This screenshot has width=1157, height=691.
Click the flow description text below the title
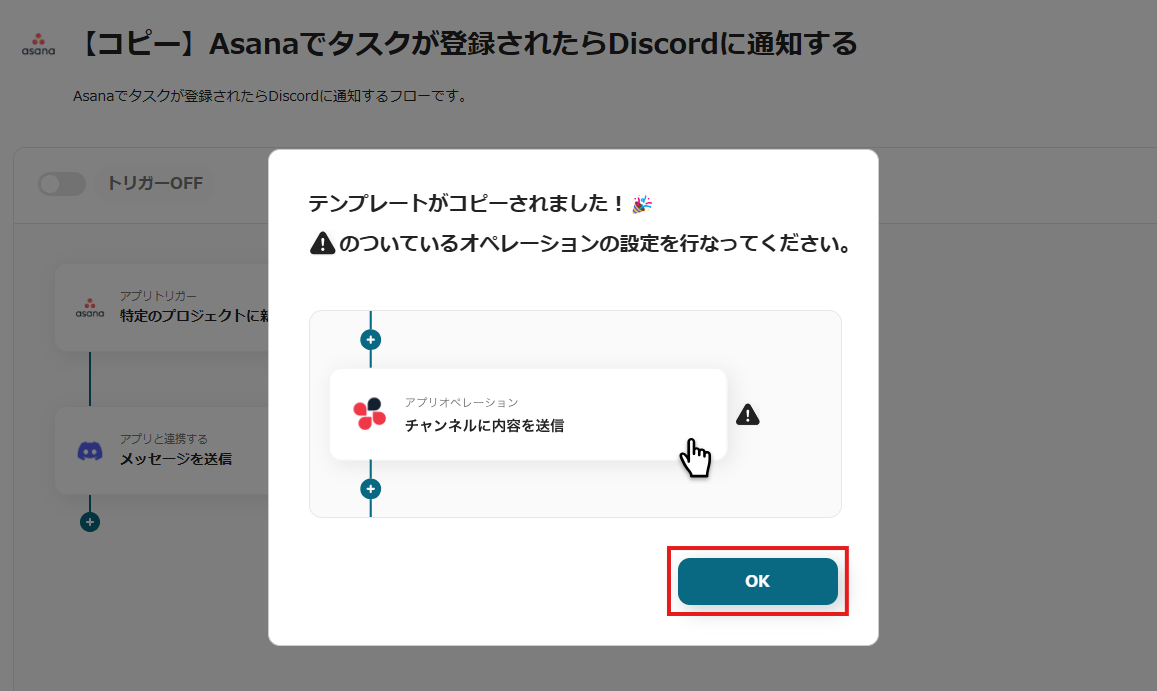(x=272, y=96)
